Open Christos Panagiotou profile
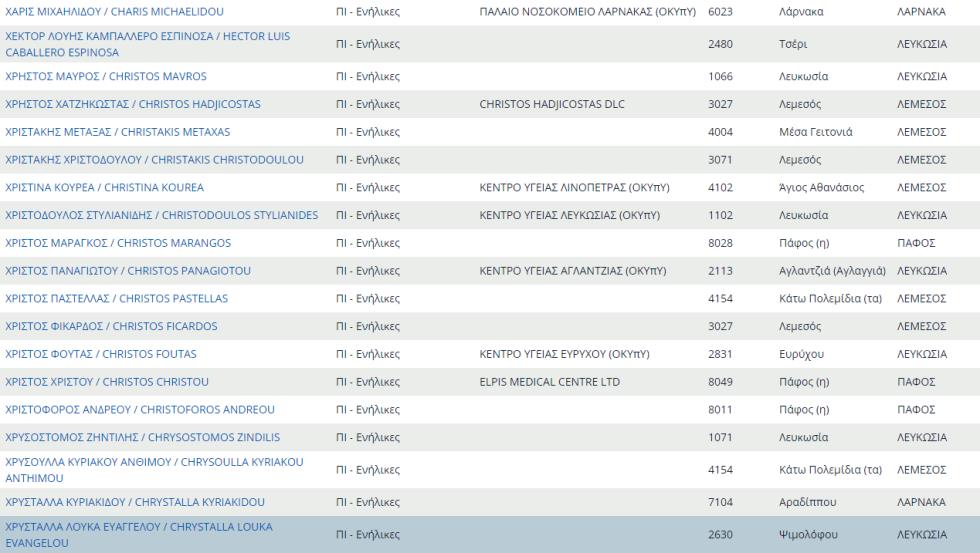Screen dimensions: 980x553 (x=128, y=271)
